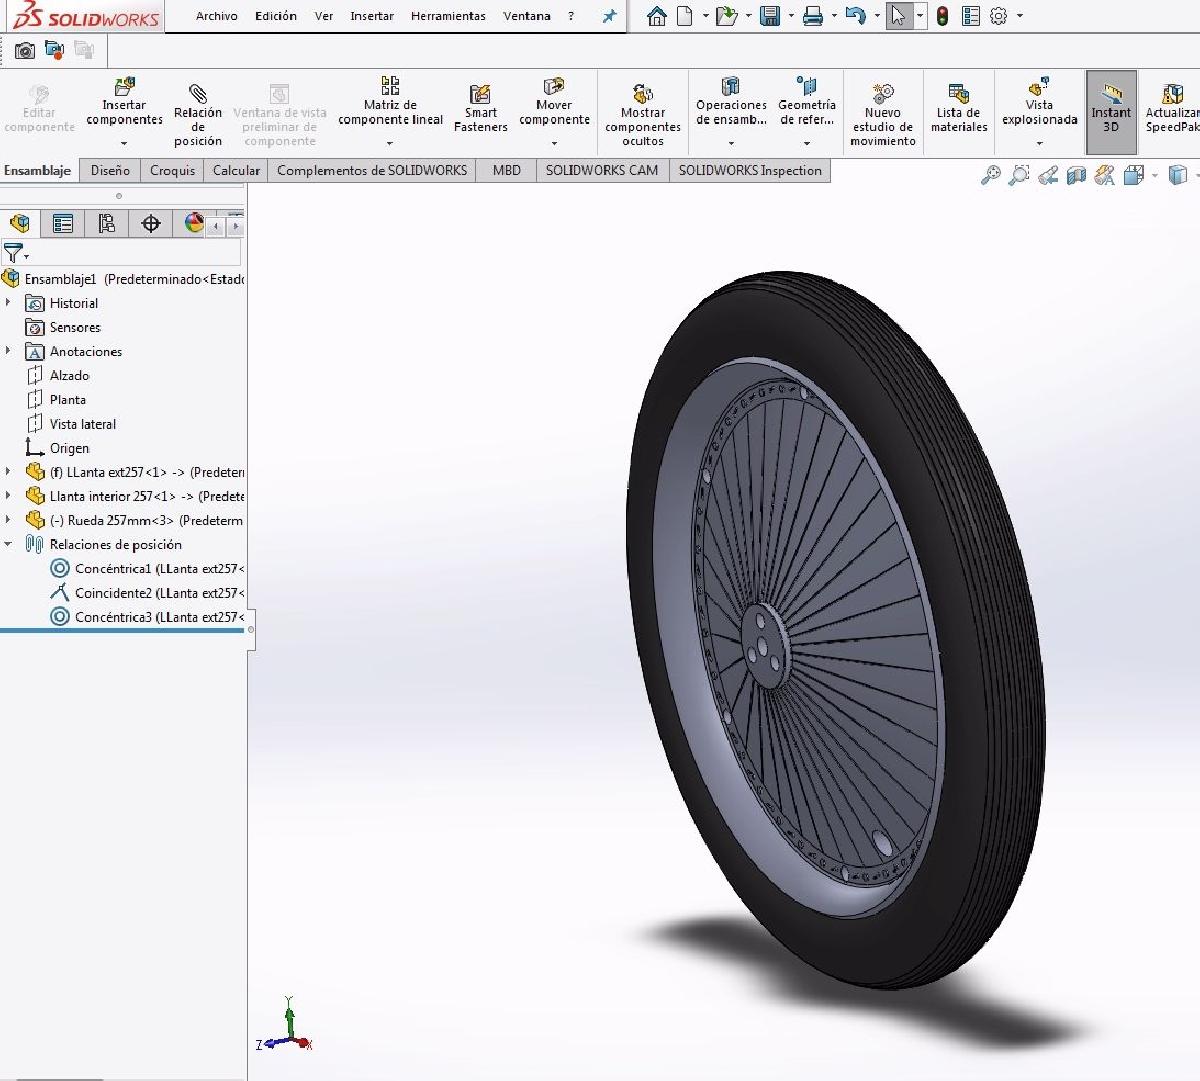
Task: Open Options with the gear icon
Action: tap(998, 16)
